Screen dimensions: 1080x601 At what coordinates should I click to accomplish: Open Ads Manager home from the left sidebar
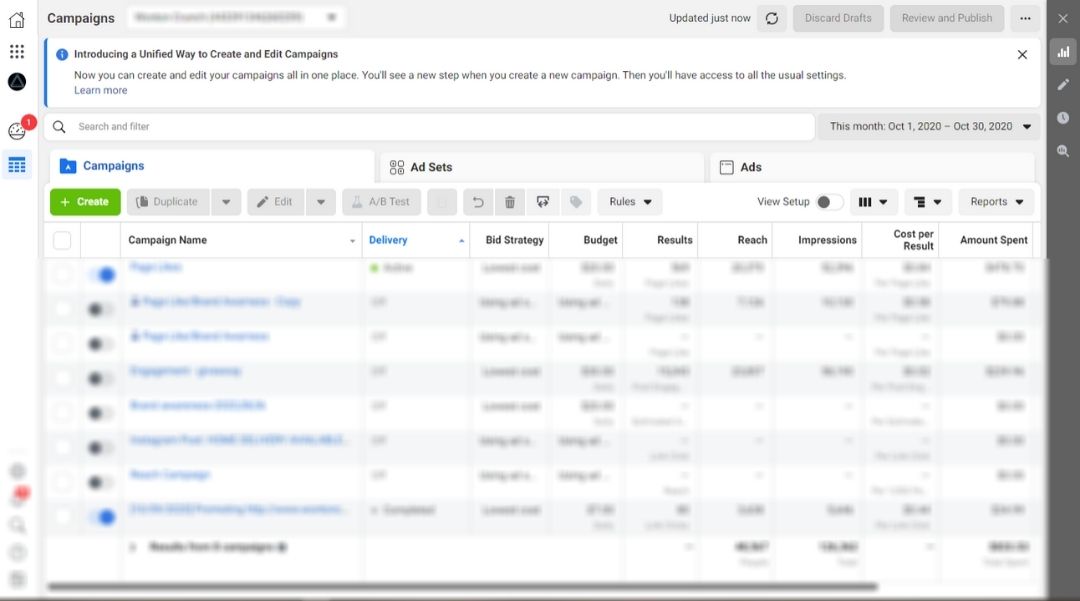click(x=16, y=18)
